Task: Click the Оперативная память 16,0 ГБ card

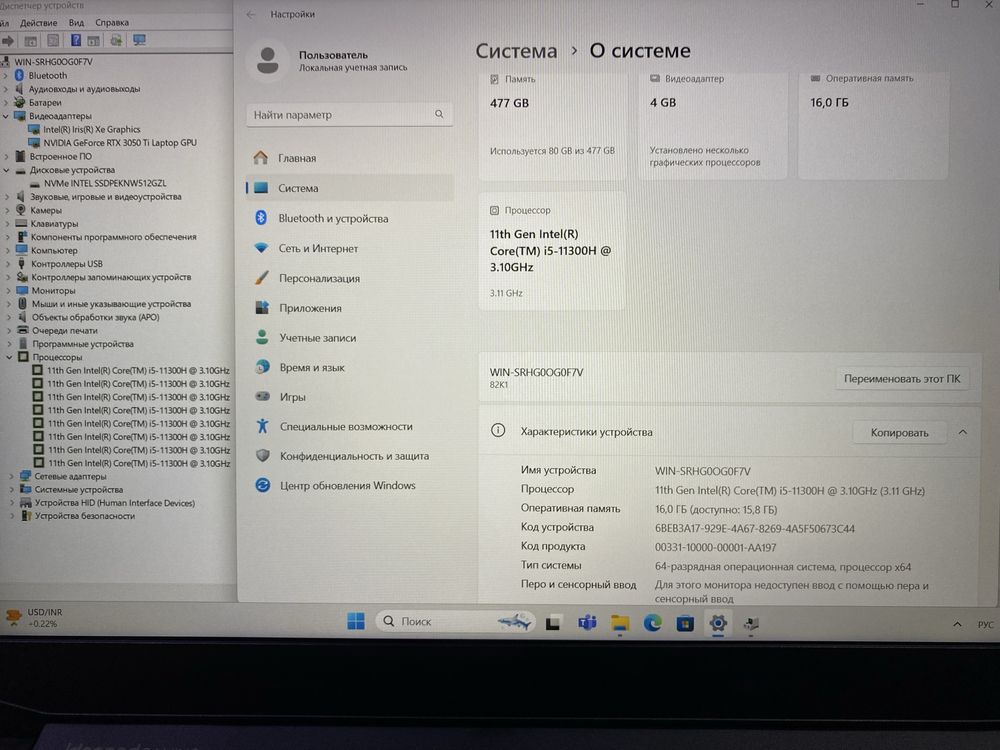Action: (872, 124)
